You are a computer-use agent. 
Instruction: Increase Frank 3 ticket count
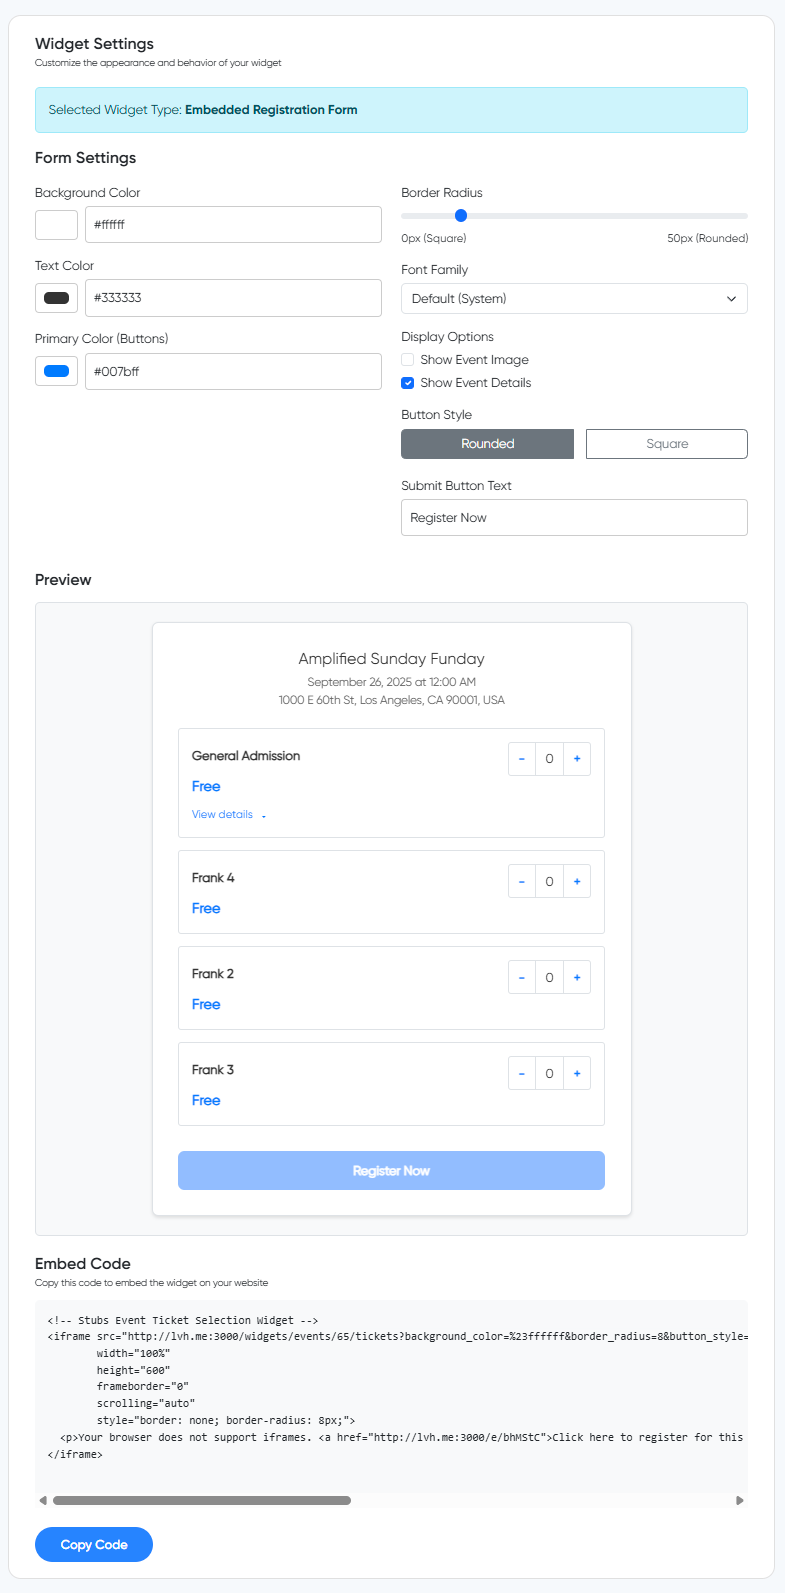[577, 1073]
